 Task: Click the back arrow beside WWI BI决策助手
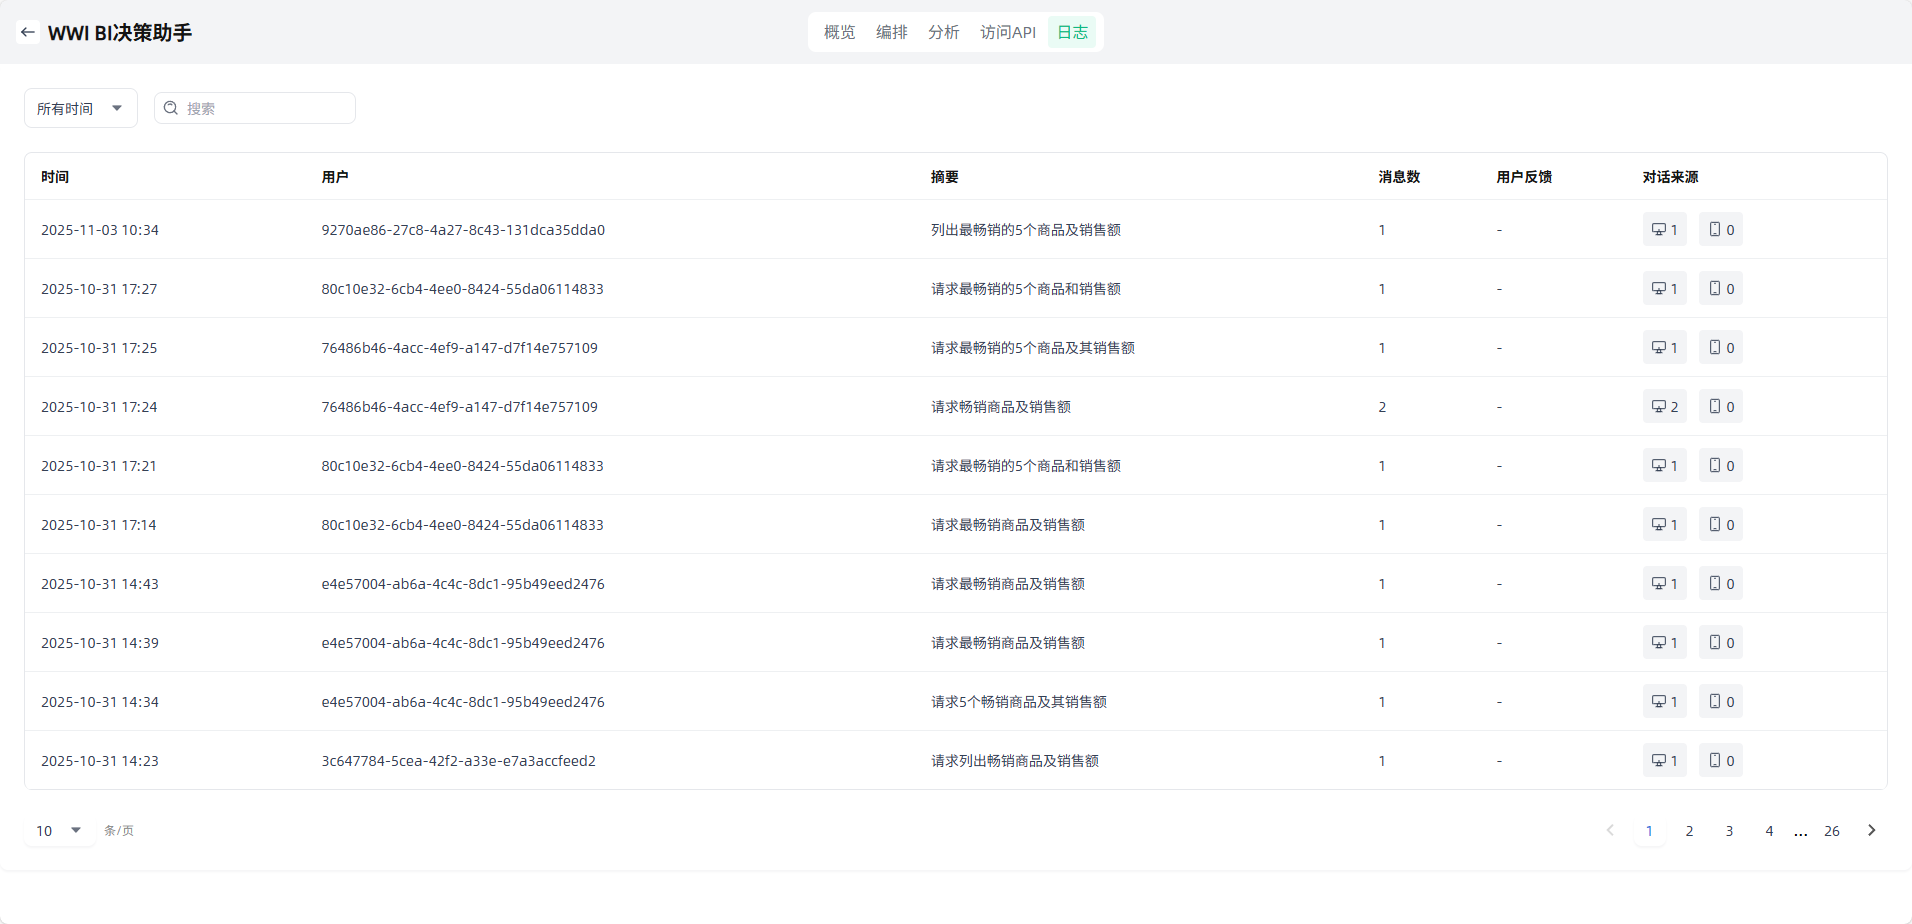click(x=28, y=32)
